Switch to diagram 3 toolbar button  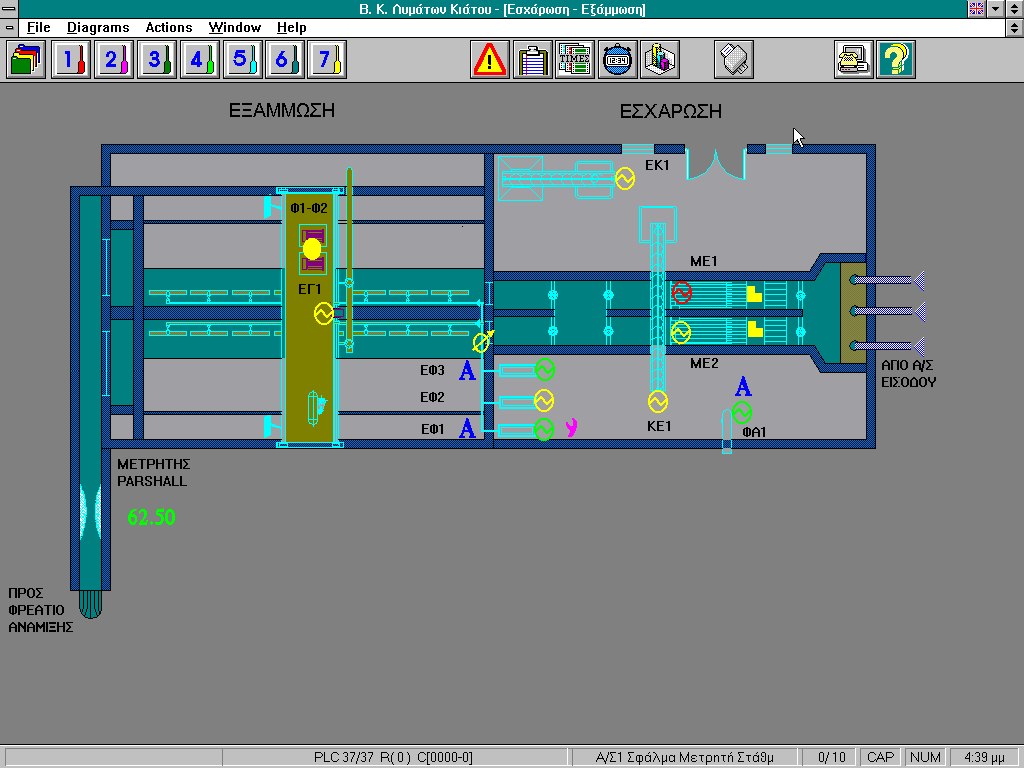point(155,60)
